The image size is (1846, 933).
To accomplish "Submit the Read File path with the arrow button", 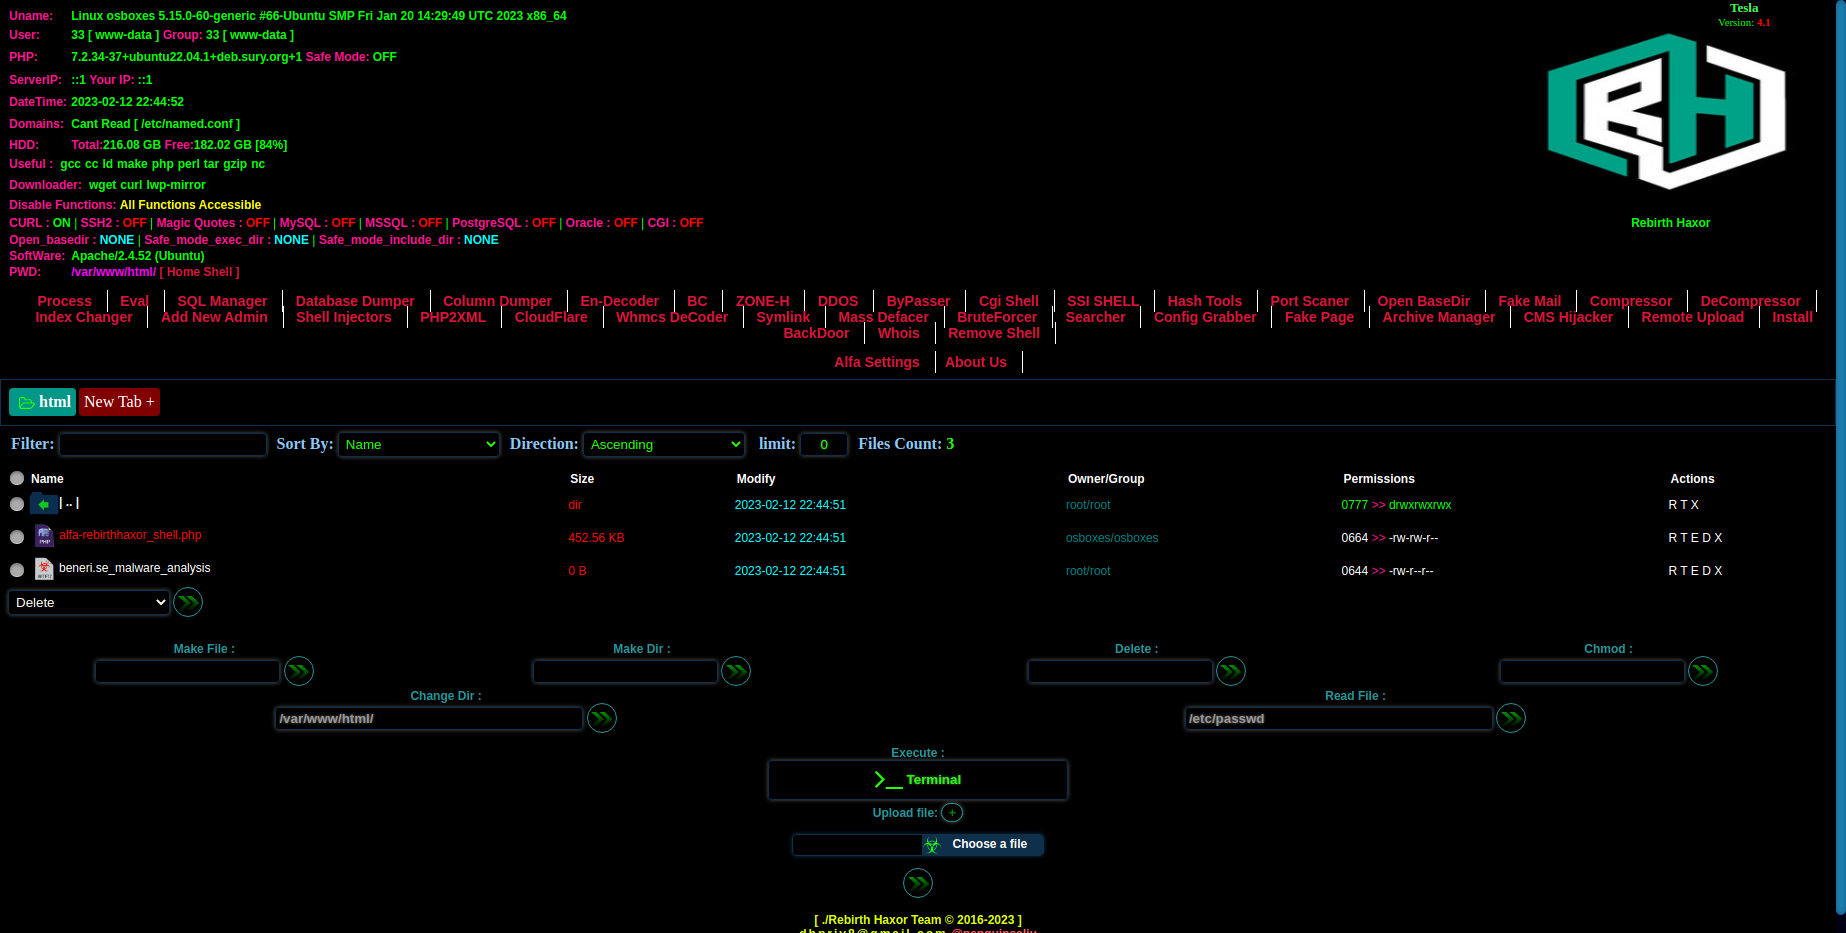I will (1511, 718).
